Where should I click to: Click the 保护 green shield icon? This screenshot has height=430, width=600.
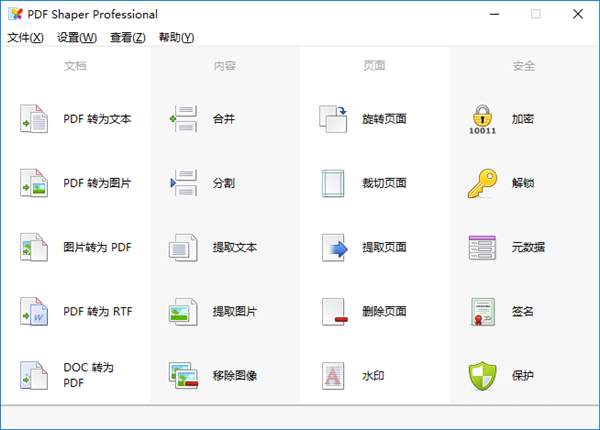pyautogui.click(x=483, y=376)
